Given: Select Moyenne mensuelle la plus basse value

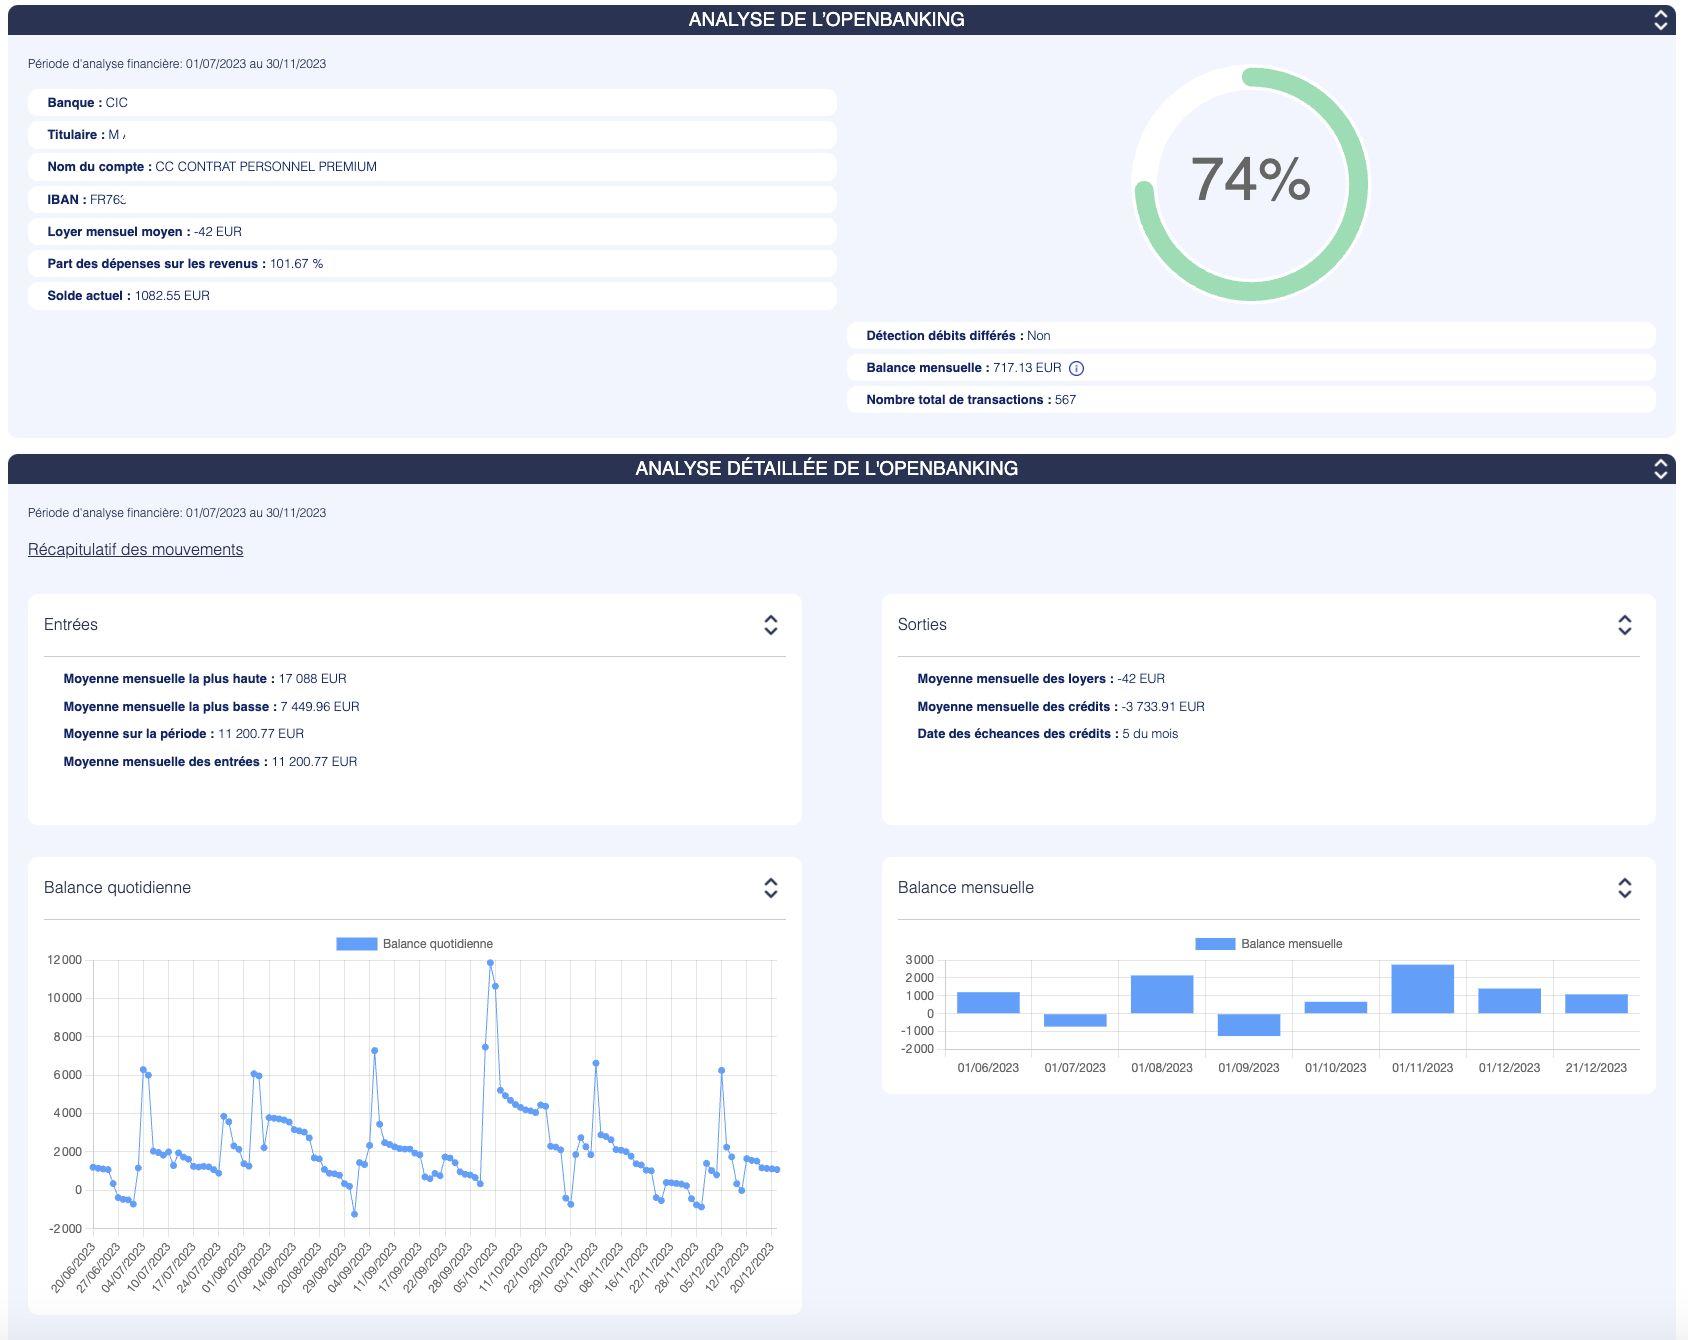Looking at the screenshot, I should point(320,707).
